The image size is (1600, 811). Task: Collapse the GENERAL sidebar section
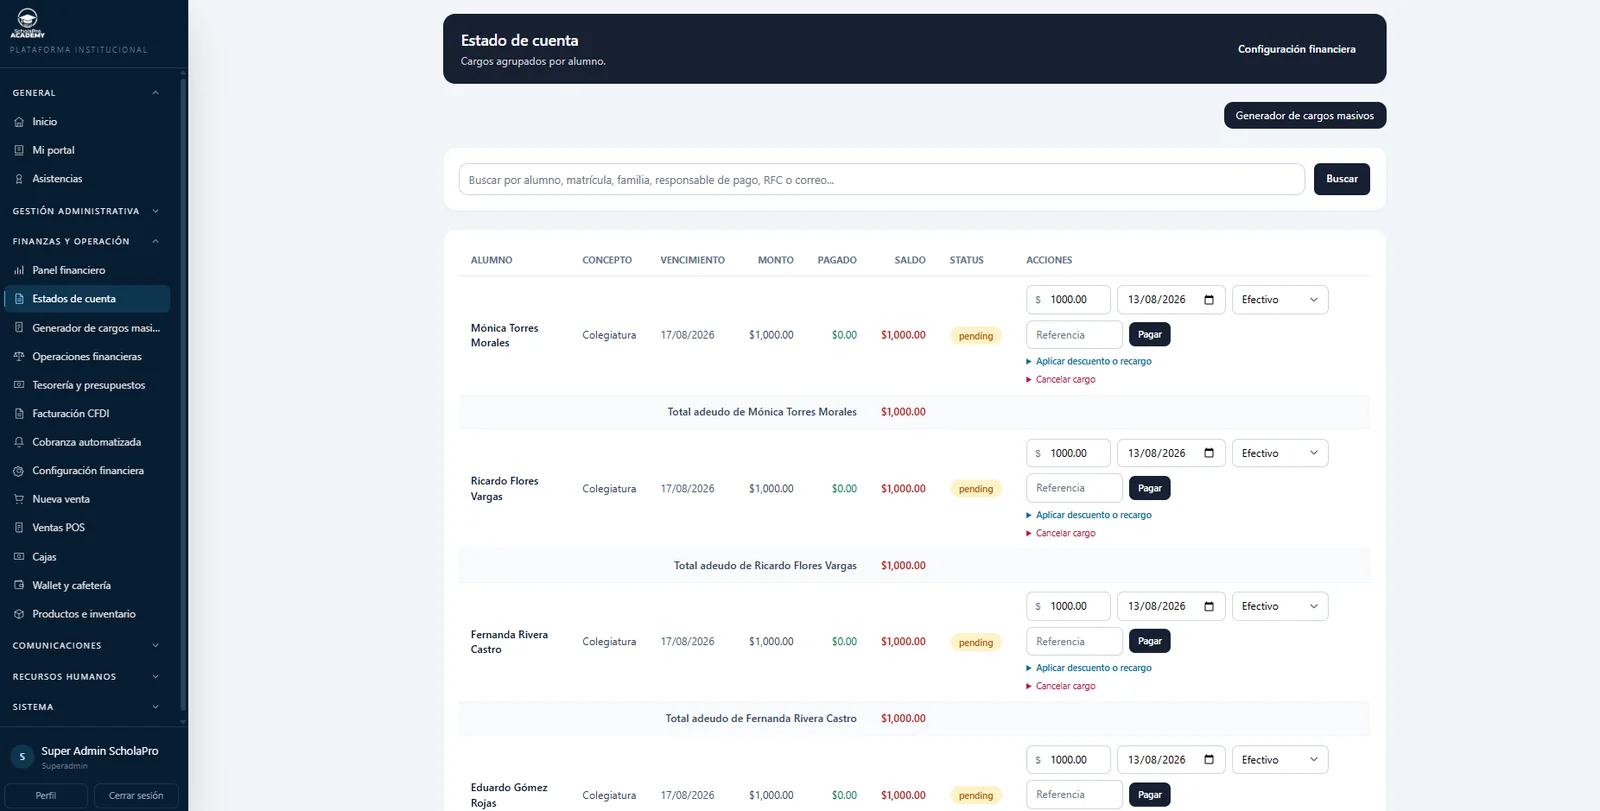[85, 93]
